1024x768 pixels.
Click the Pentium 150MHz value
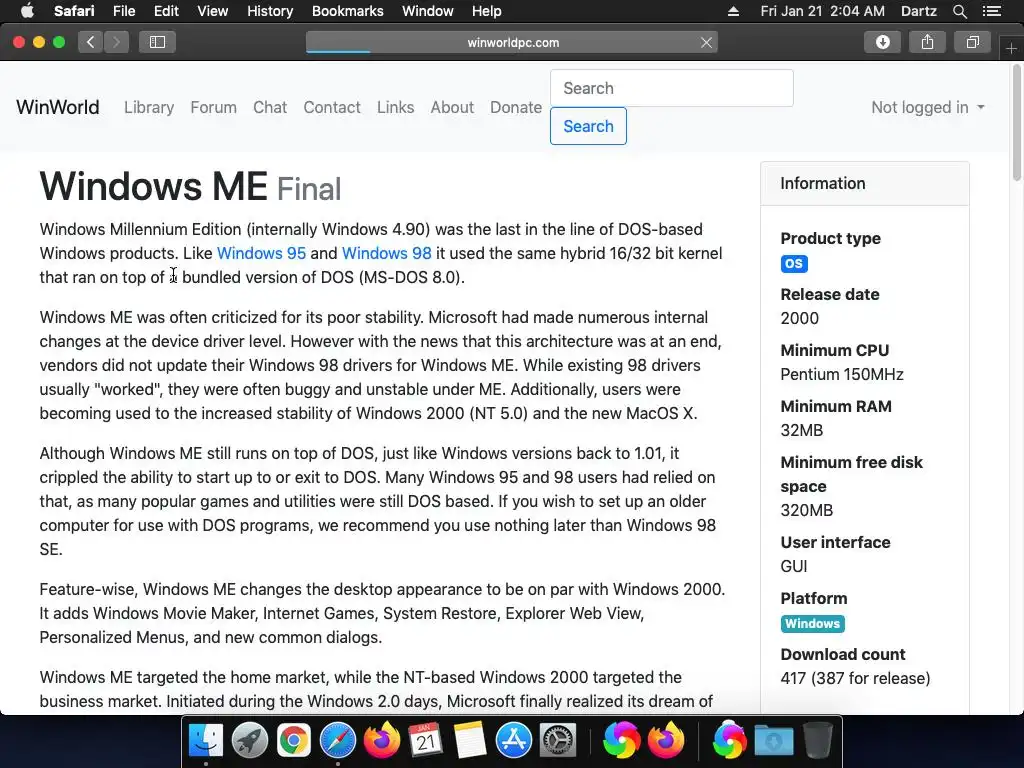[x=842, y=374]
